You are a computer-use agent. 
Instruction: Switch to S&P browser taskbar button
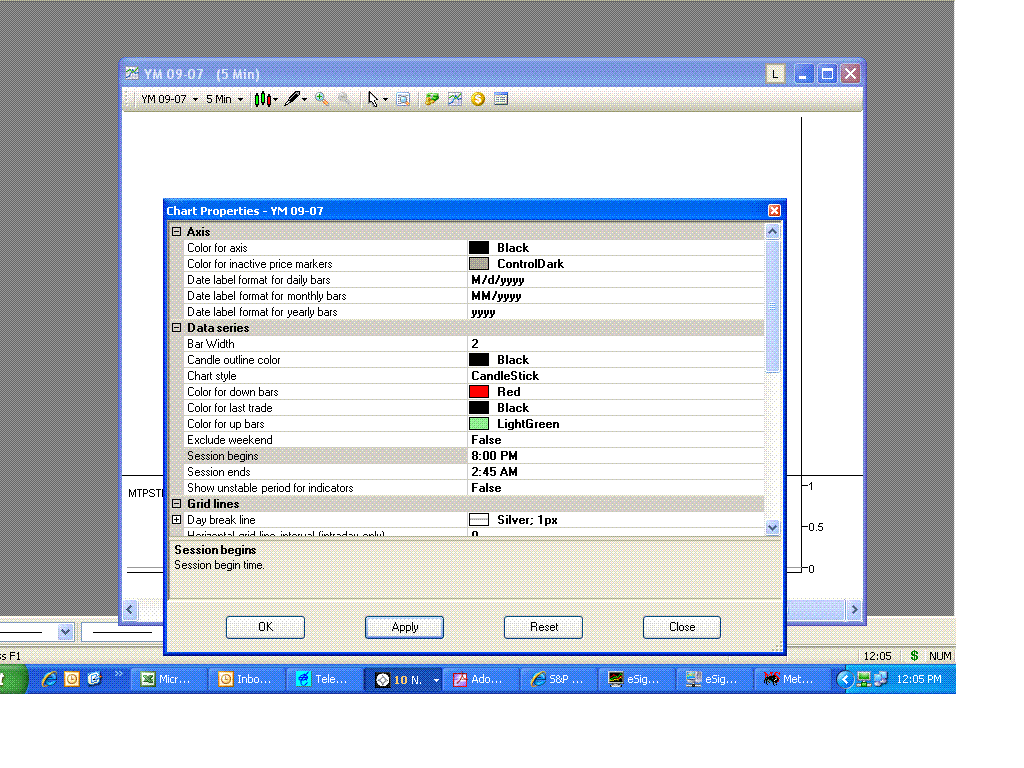pyautogui.click(x=559, y=679)
